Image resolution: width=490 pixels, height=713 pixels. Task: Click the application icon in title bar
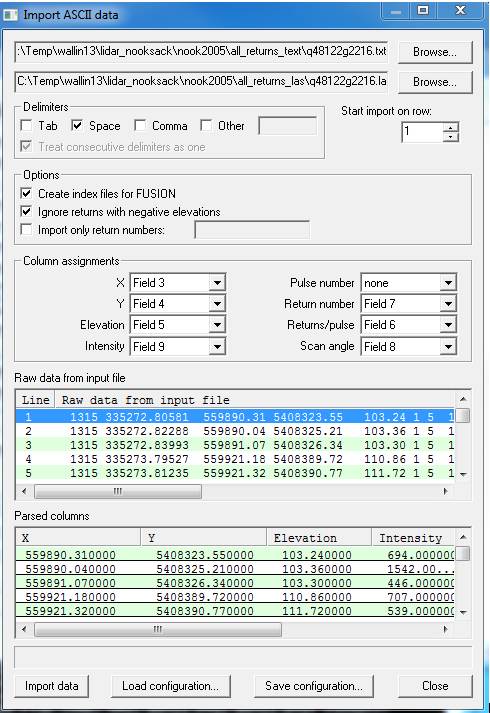[x=11, y=15]
